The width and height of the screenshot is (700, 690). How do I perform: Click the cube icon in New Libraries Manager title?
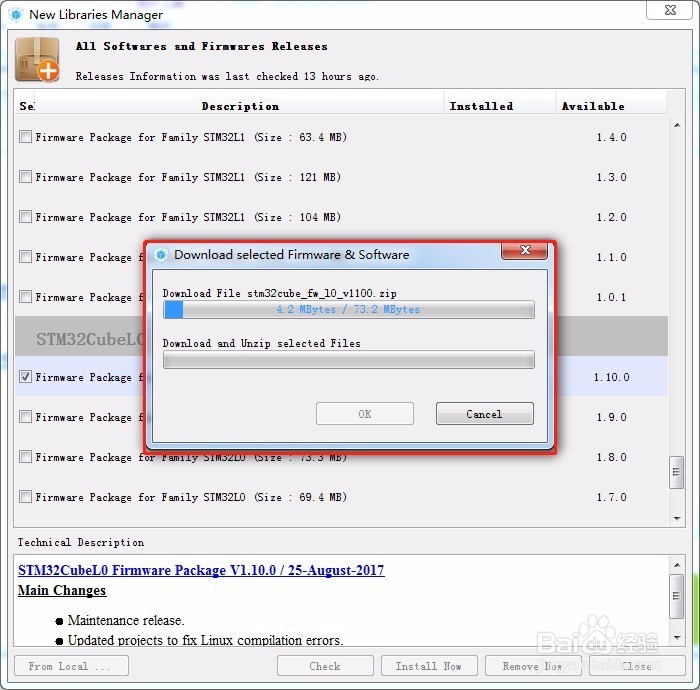pos(17,15)
